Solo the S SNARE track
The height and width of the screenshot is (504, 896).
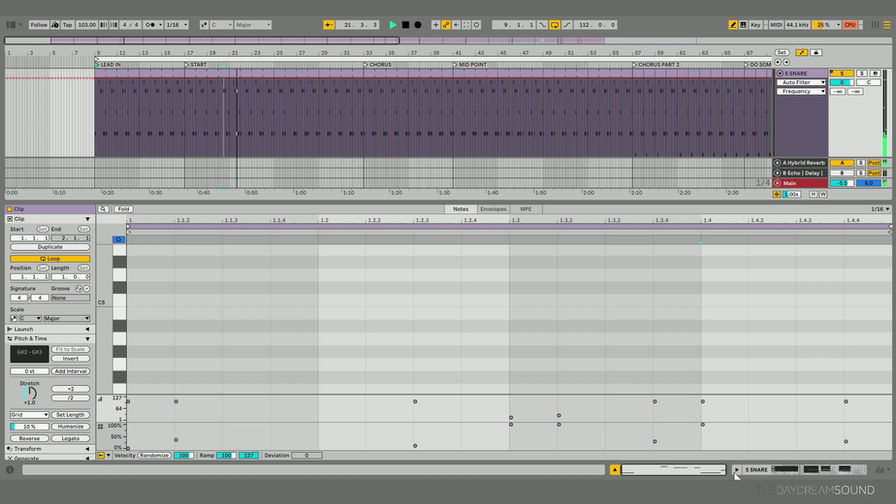pyautogui.click(x=861, y=73)
